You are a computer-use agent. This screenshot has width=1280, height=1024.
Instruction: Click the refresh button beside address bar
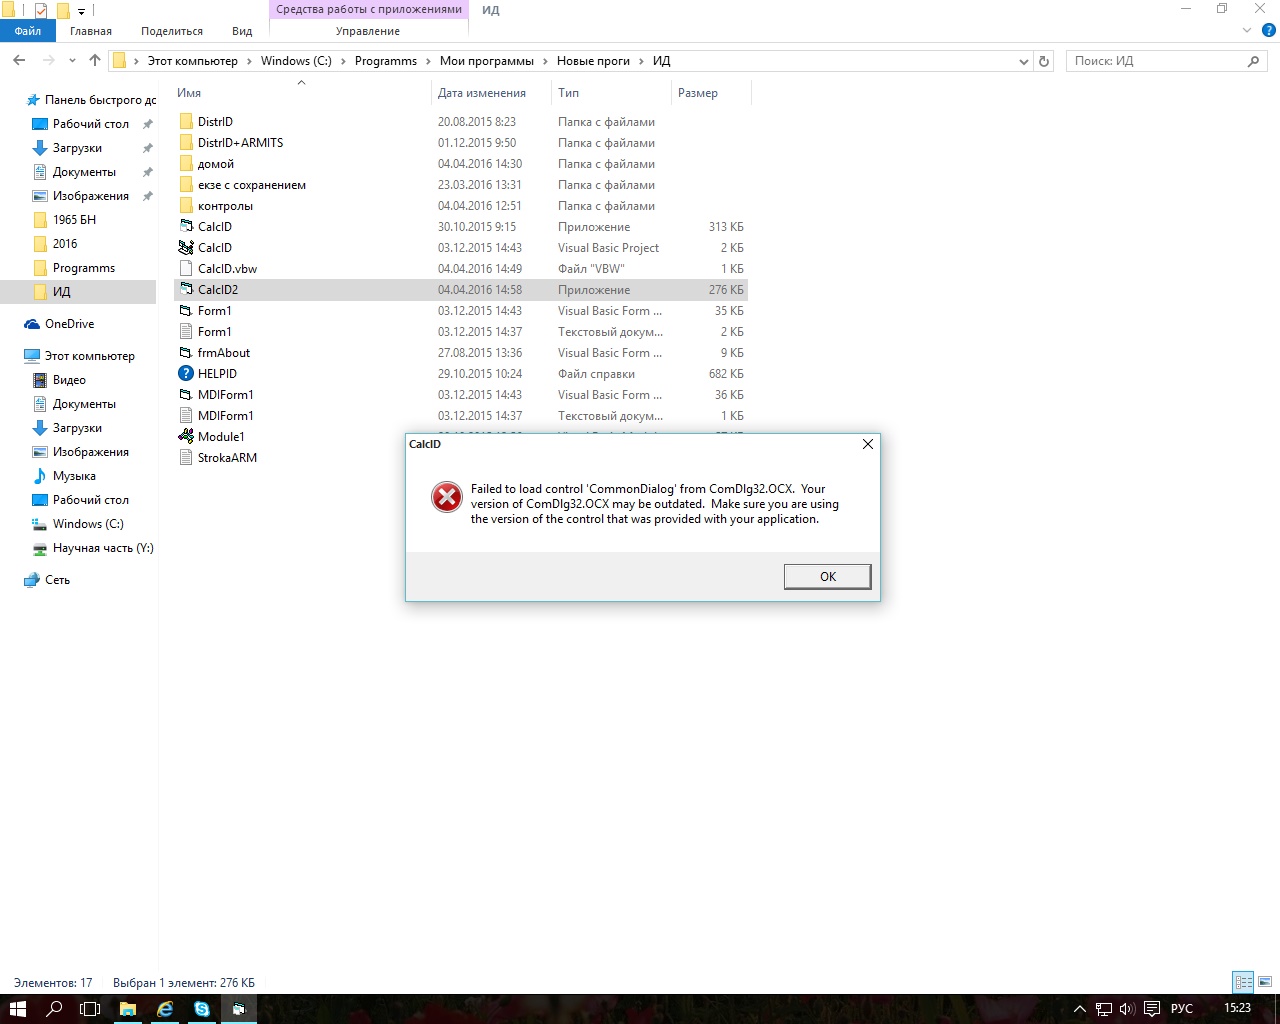(x=1044, y=61)
